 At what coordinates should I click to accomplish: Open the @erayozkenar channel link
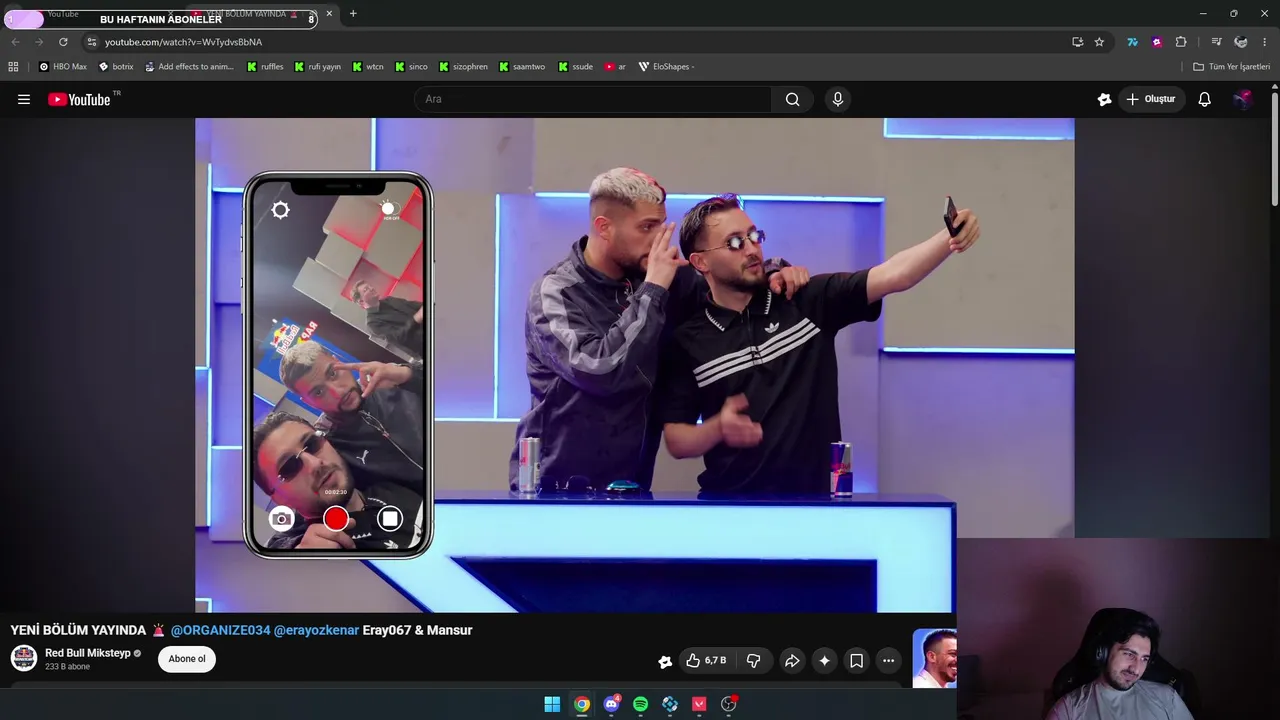[316, 630]
